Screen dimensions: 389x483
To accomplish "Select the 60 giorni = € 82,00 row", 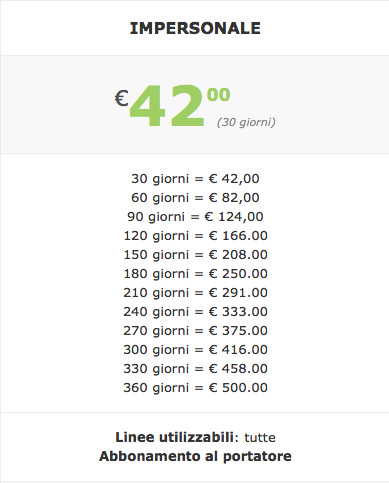I will click(195, 198).
